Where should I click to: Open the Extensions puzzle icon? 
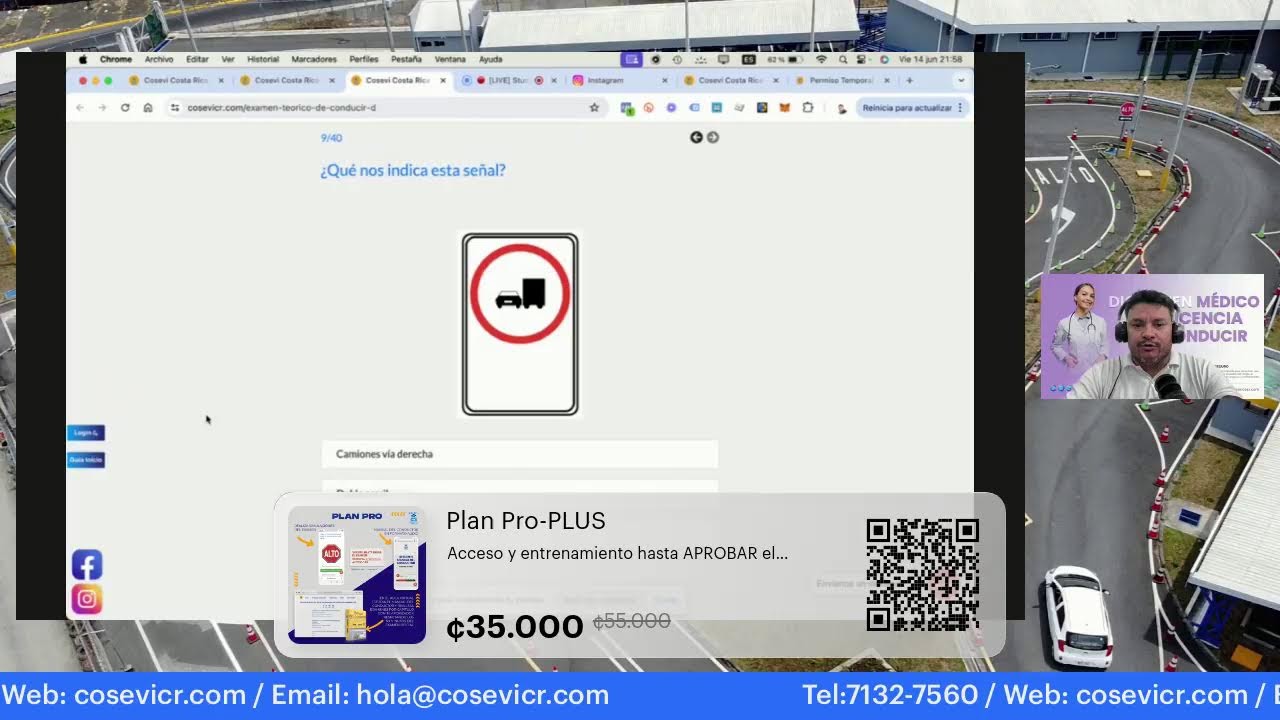click(x=808, y=107)
